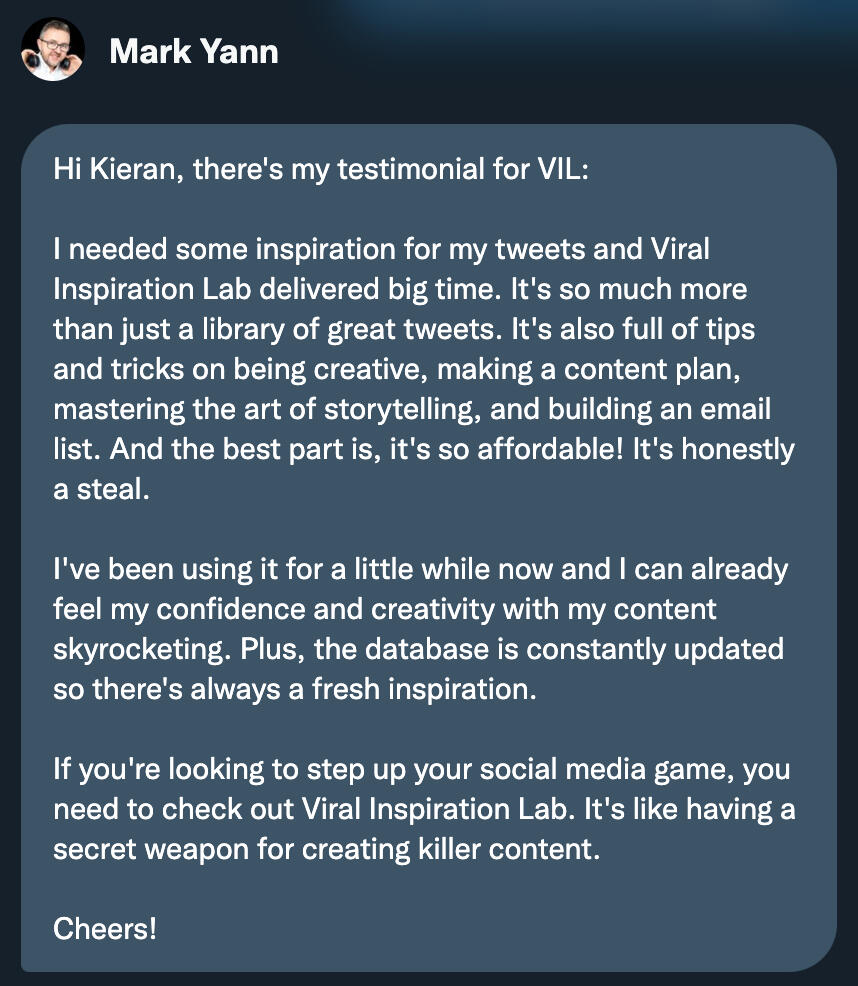This screenshot has width=858, height=986.
Task: Click the word 'skyrocketing.'
Action: pyautogui.click(x=141, y=649)
